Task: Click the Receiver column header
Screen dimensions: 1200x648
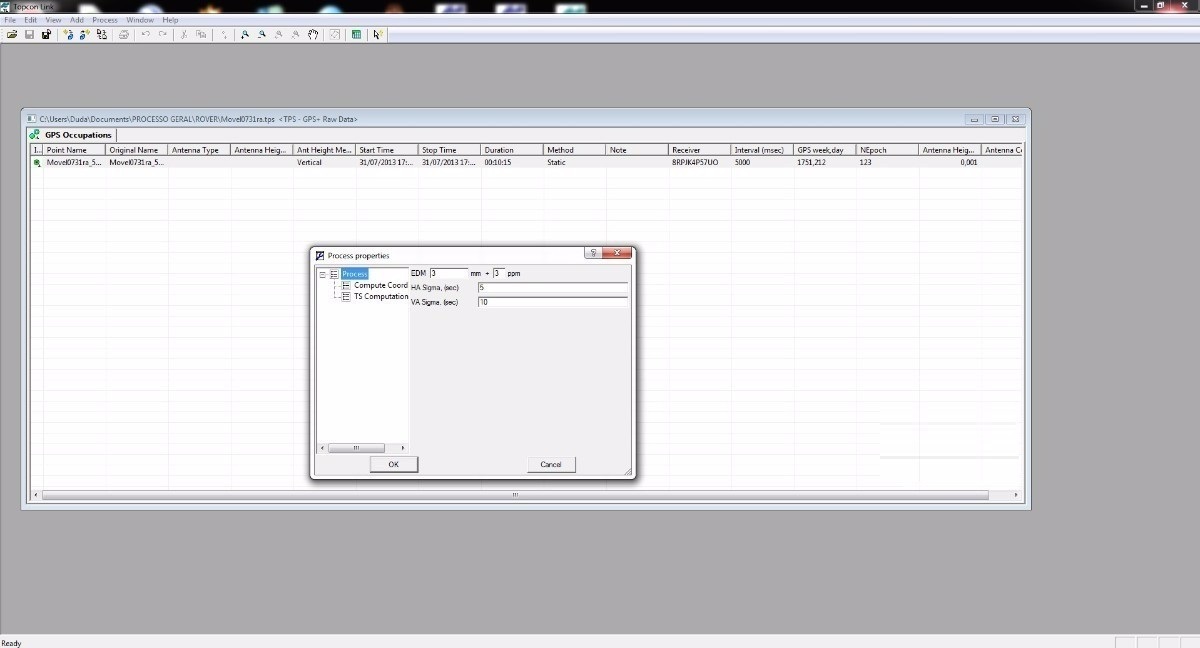Action: coord(700,150)
